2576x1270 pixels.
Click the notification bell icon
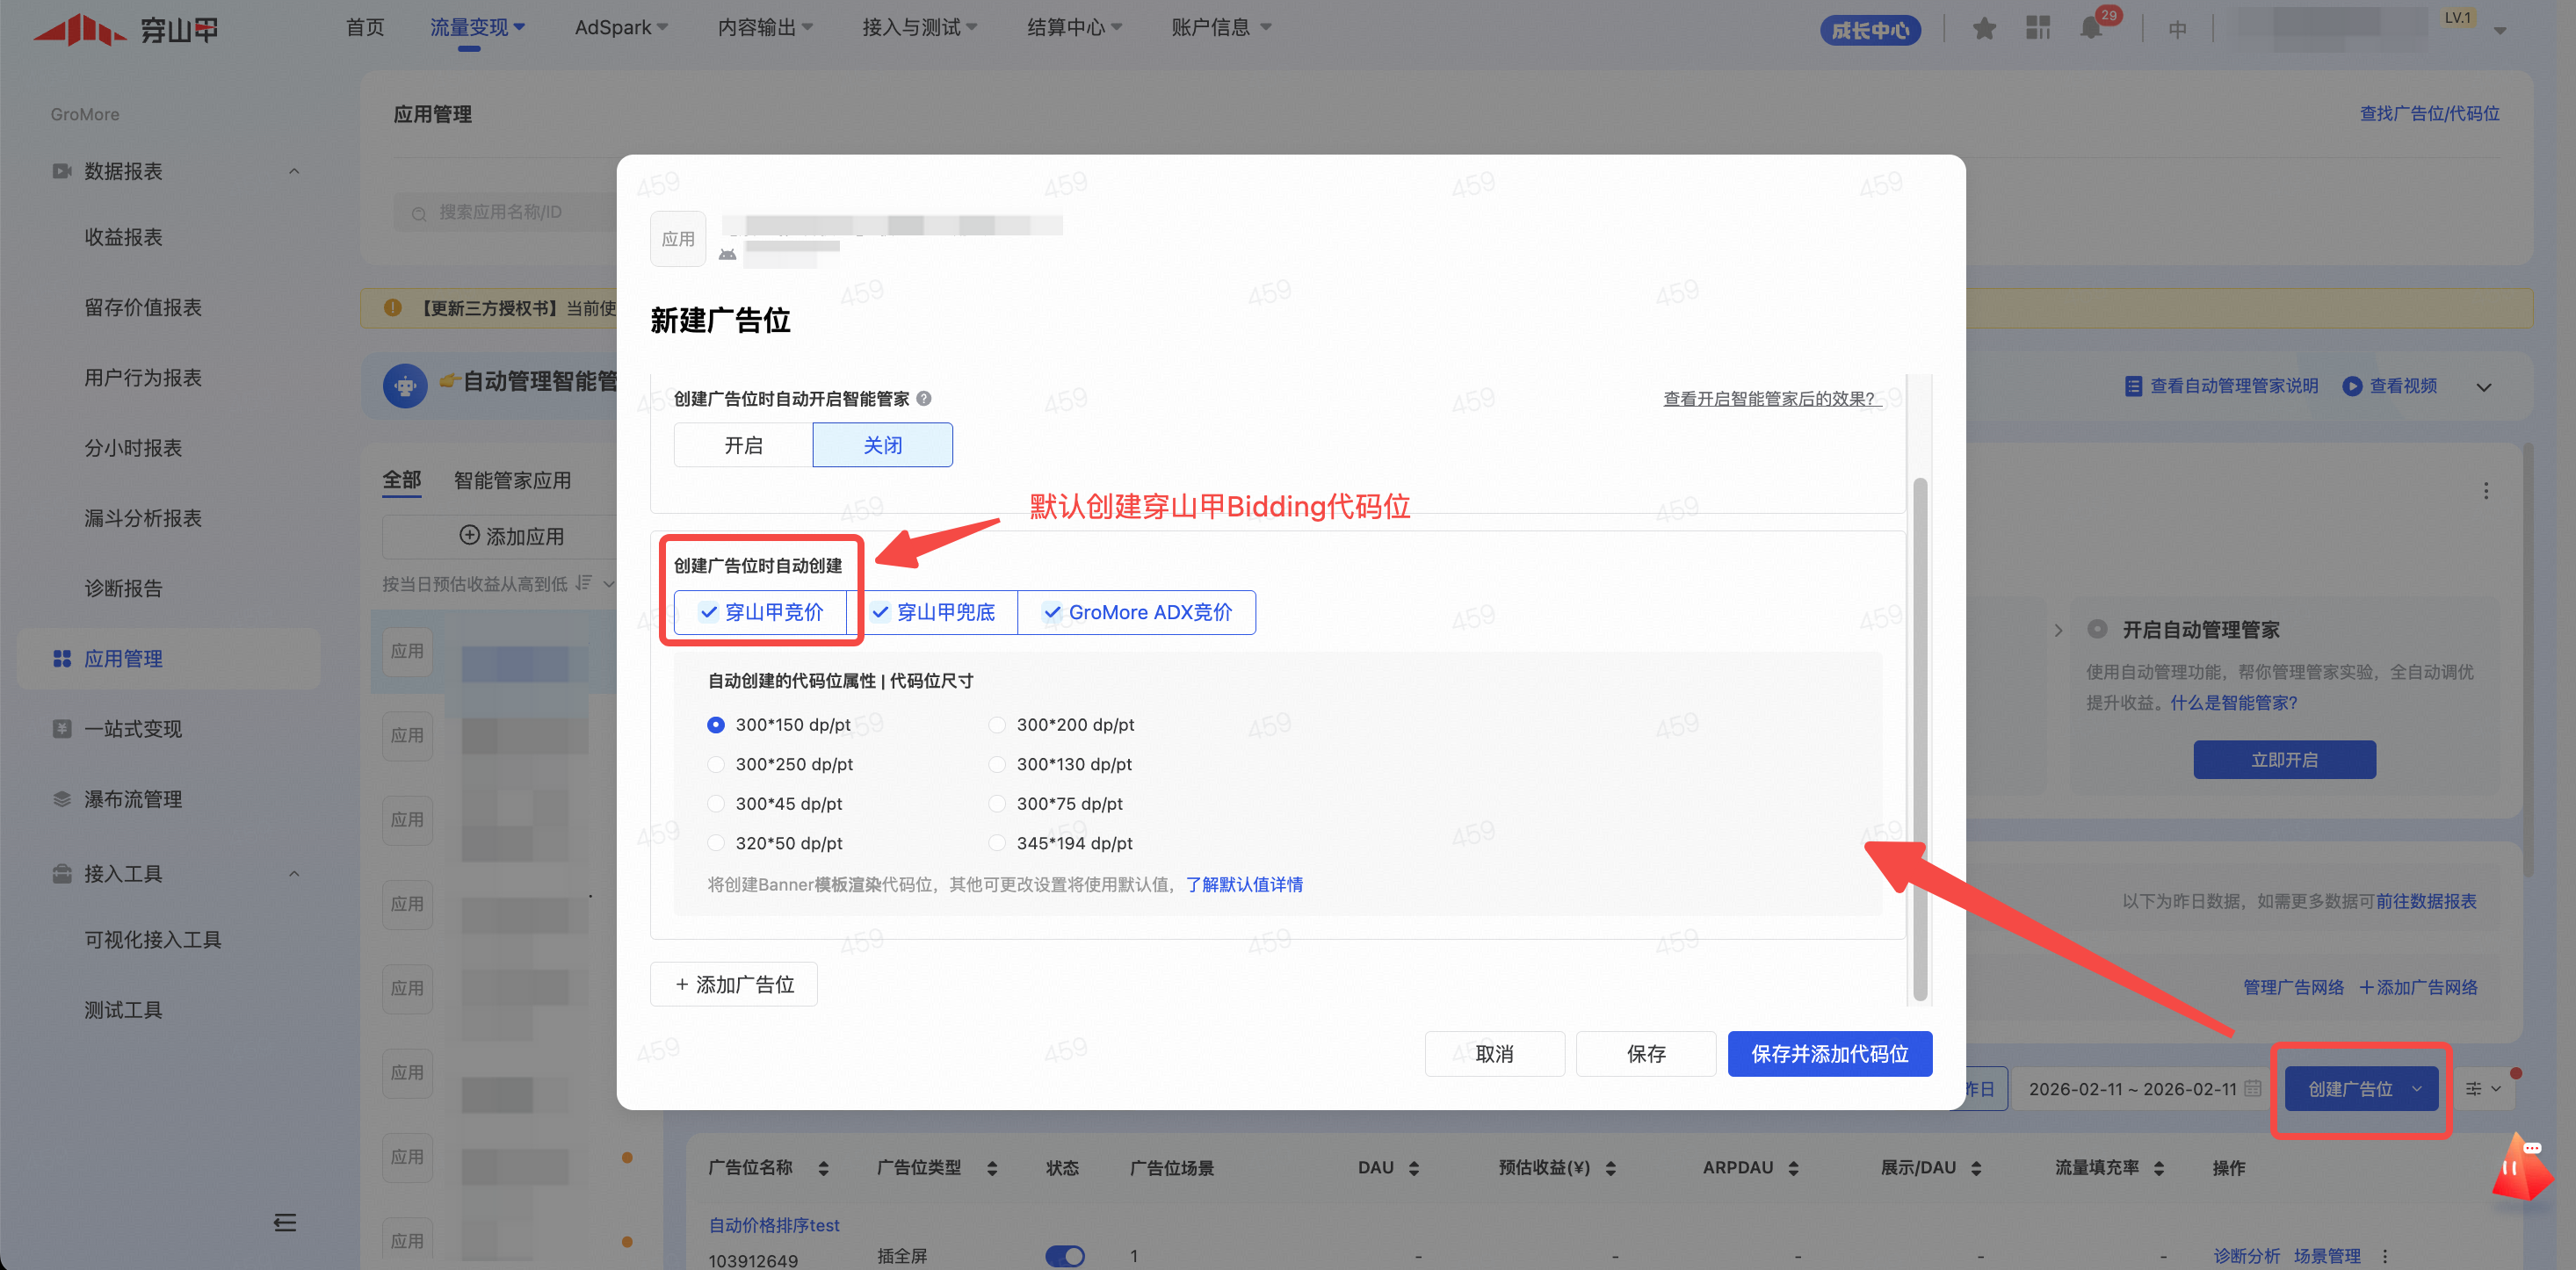tap(2091, 28)
